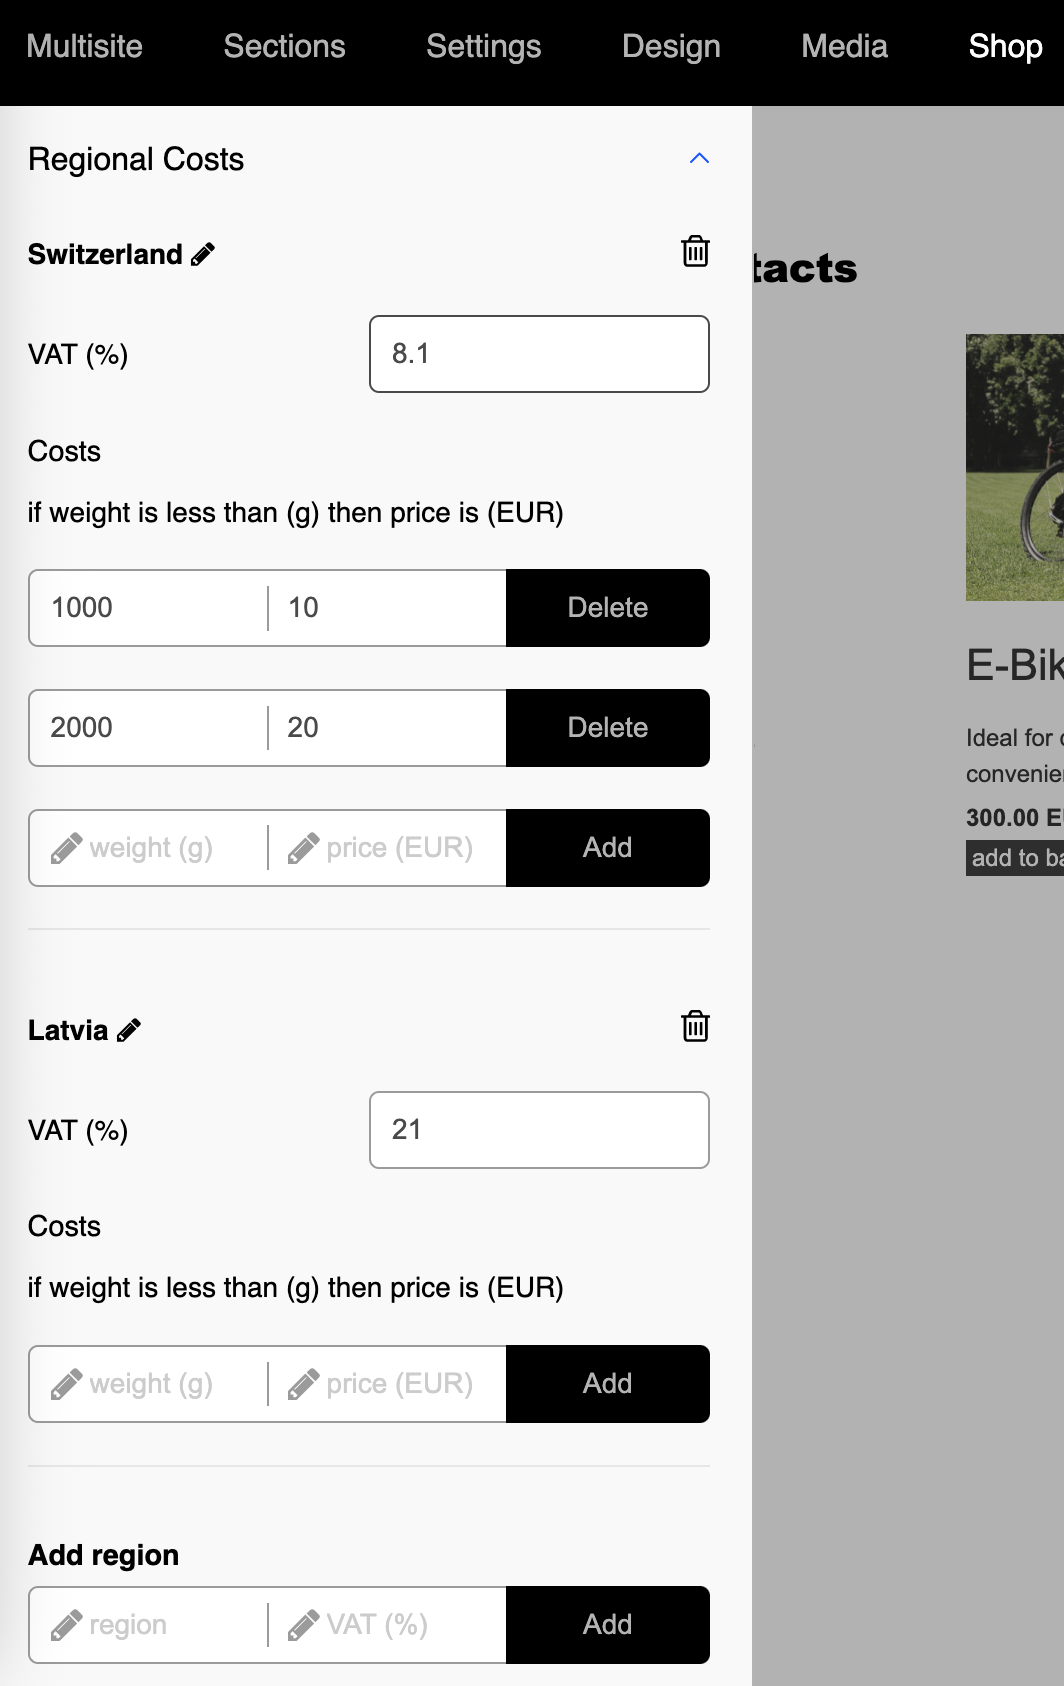Screen dimensions: 1064x1686
Task: Focus the Switzerland VAT field showing 8.1
Action: [539, 354]
